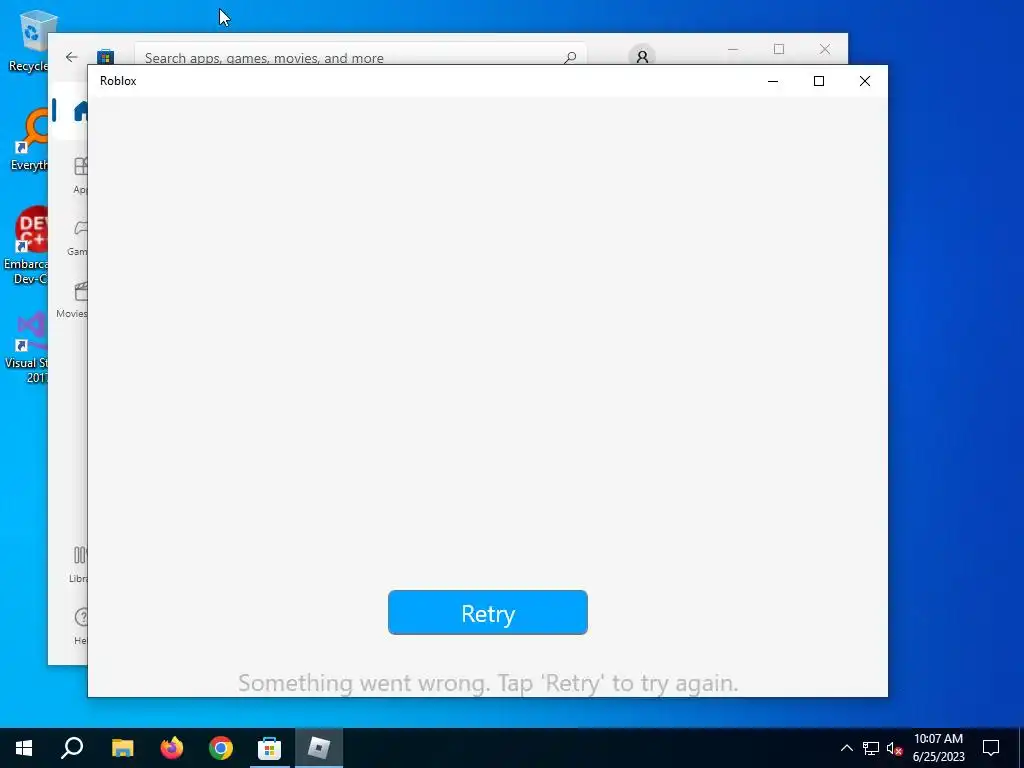The height and width of the screenshot is (768, 1024).
Task: Maximize the Microsoft Store window
Action: [778, 49]
